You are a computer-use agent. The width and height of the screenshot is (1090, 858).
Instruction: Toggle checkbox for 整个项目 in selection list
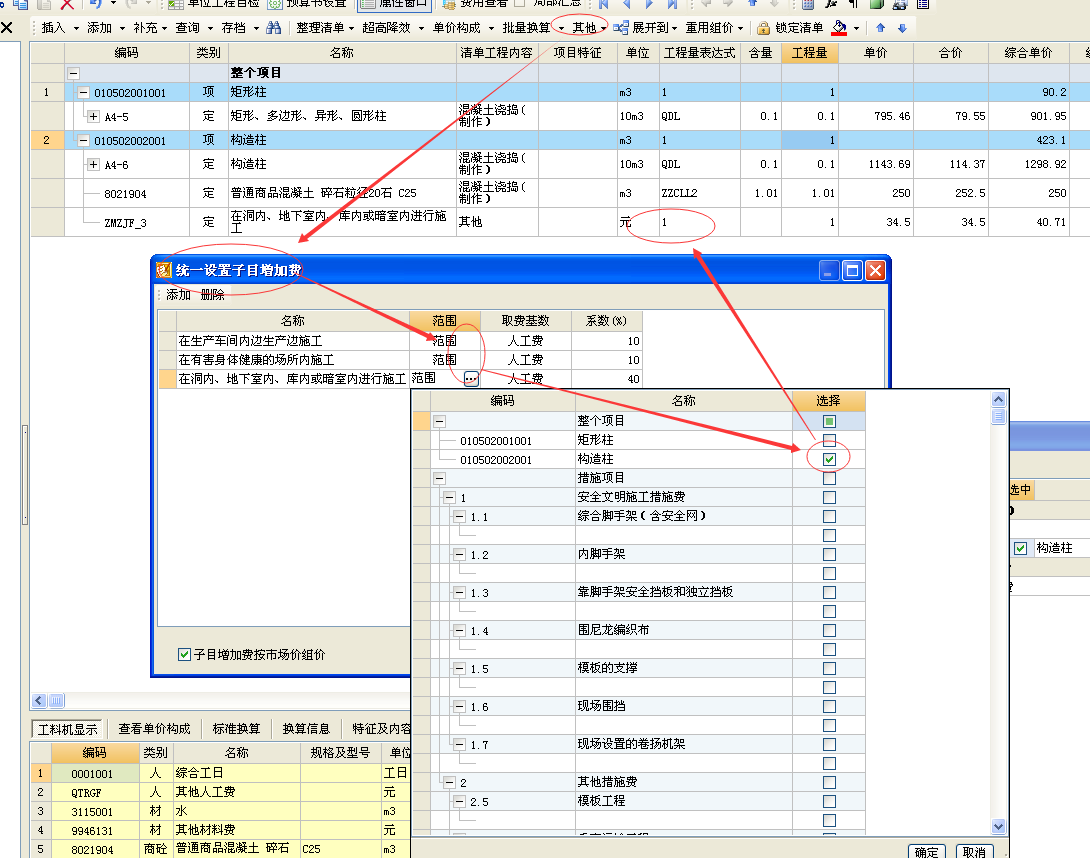click(829, 421)
